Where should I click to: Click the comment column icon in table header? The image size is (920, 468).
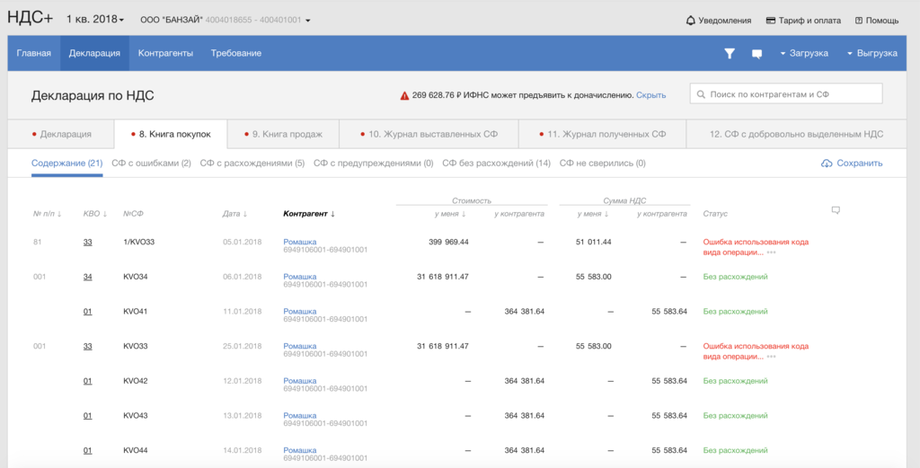tap(836, 210)
